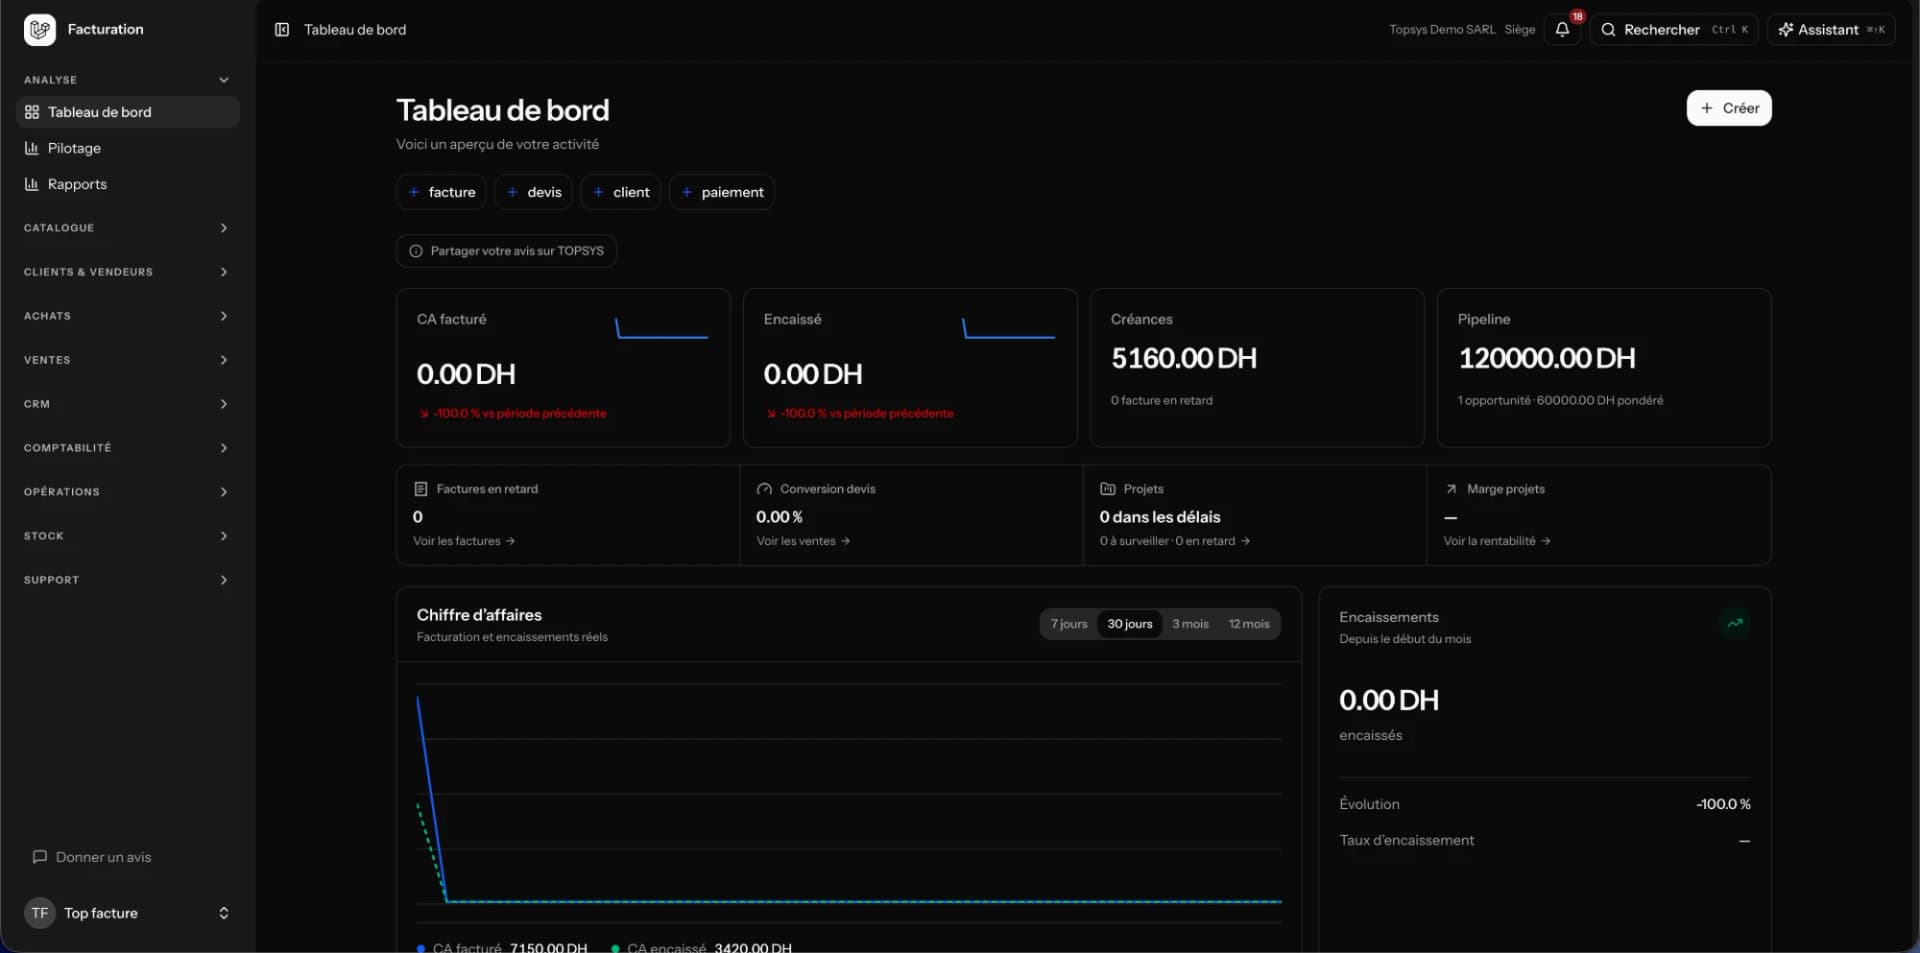Click the quick add facture button

tap(441, 192)
